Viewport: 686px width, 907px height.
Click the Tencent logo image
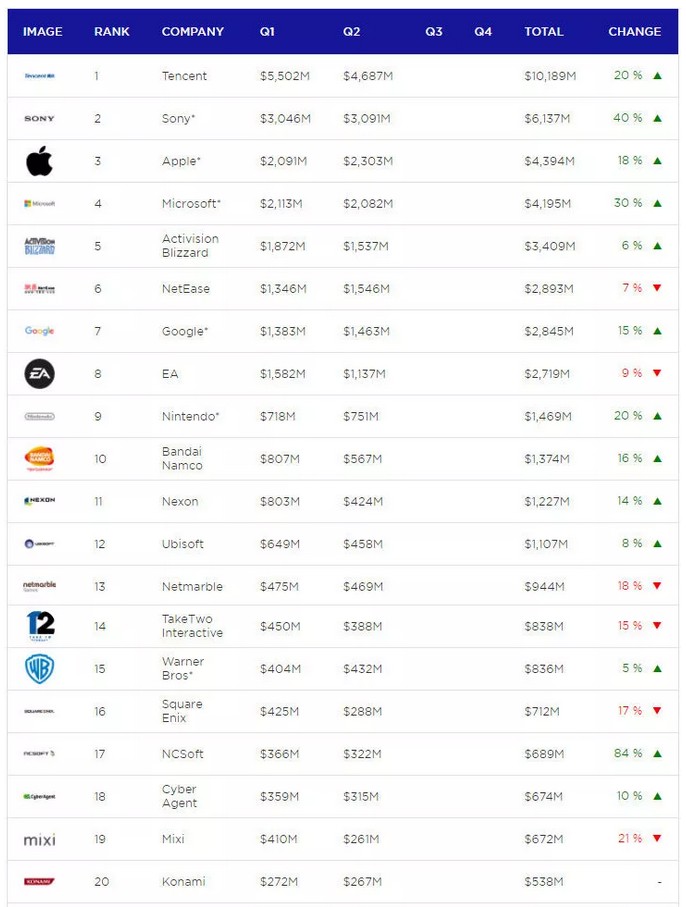click(39, 76)
